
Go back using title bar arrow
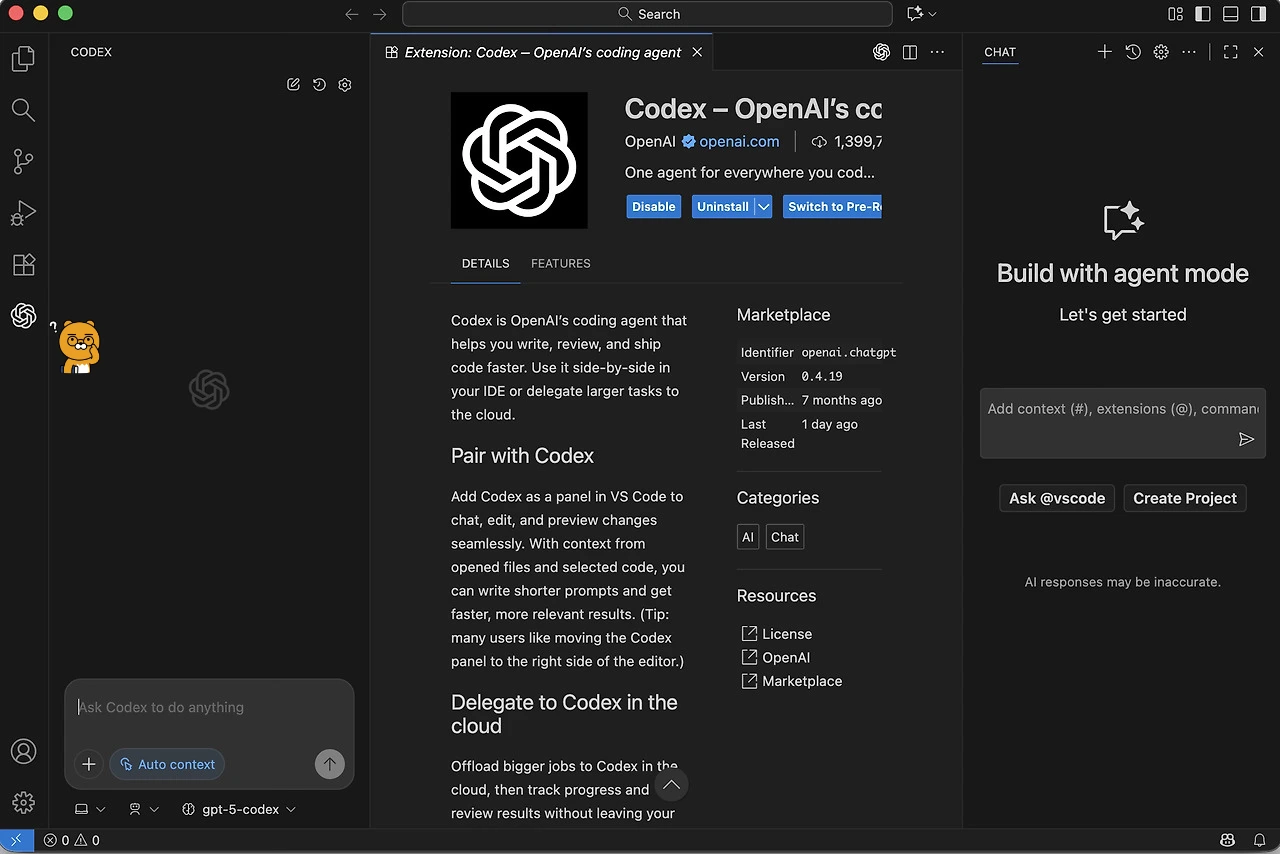pyautogui.click(x=351, y=14)
